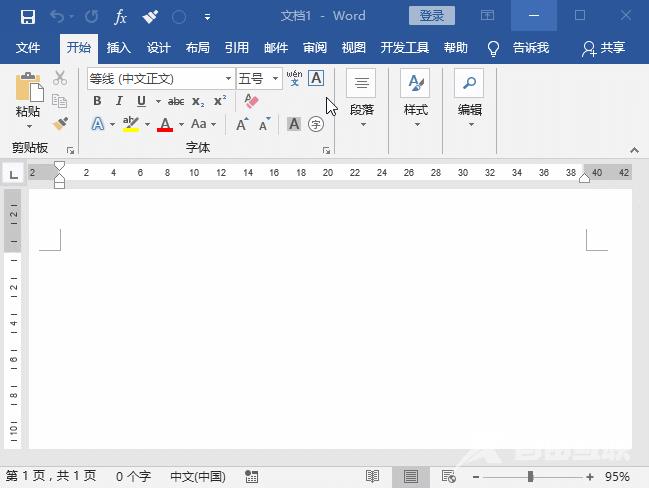Switch to Web Layout view icon

tap(449, 476)
